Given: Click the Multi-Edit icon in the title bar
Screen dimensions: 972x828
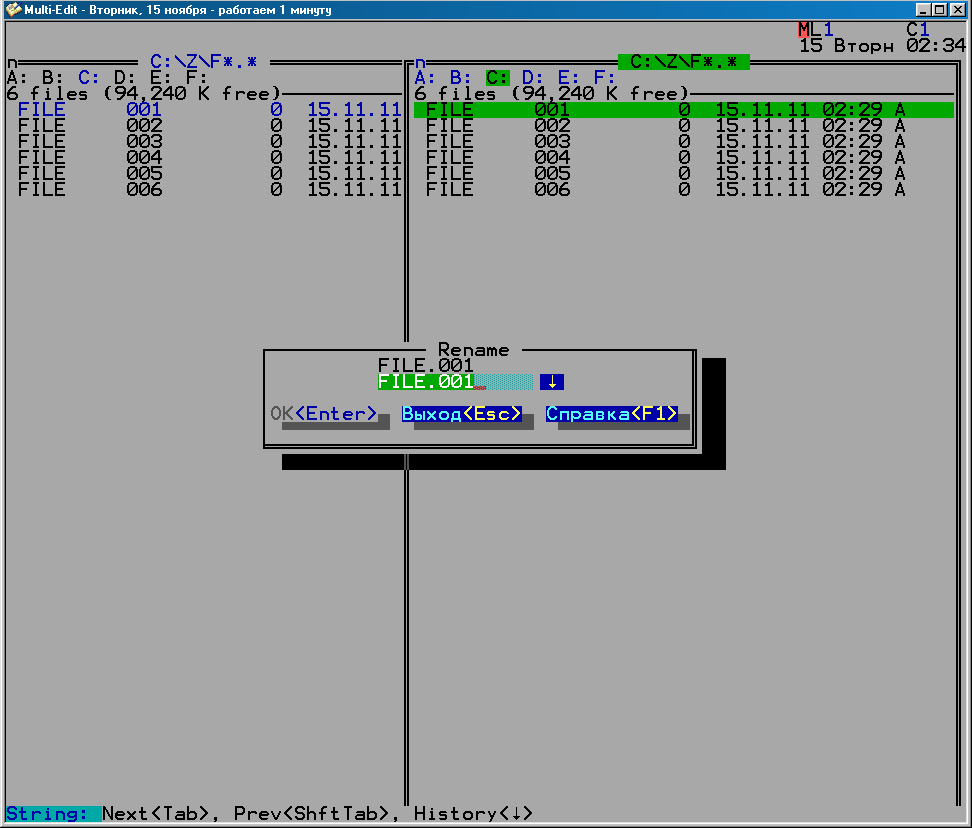Looking at the screenshot, I should click(13, 10).
